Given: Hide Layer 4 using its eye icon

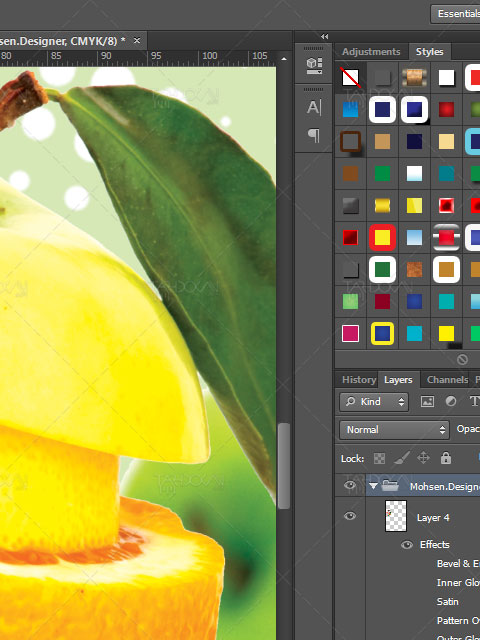Looking at the screenshot, I should tap(349, 516).
